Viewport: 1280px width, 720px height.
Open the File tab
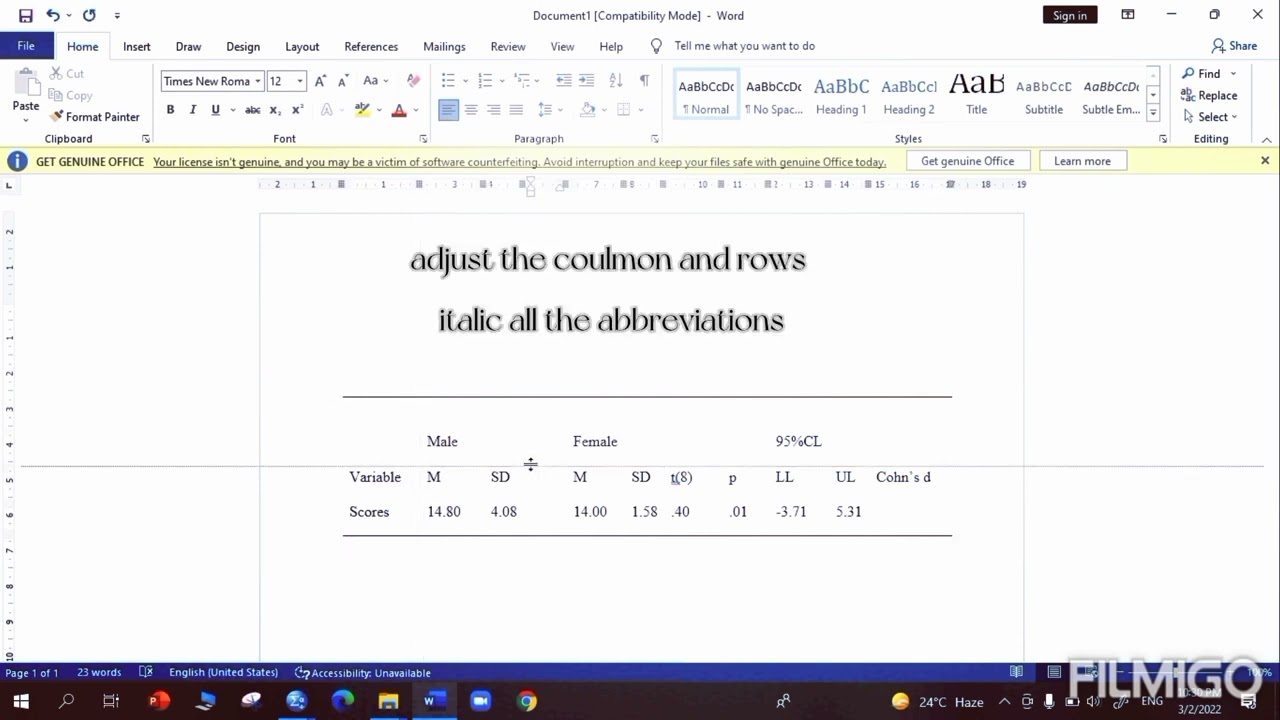click(26, 46)
